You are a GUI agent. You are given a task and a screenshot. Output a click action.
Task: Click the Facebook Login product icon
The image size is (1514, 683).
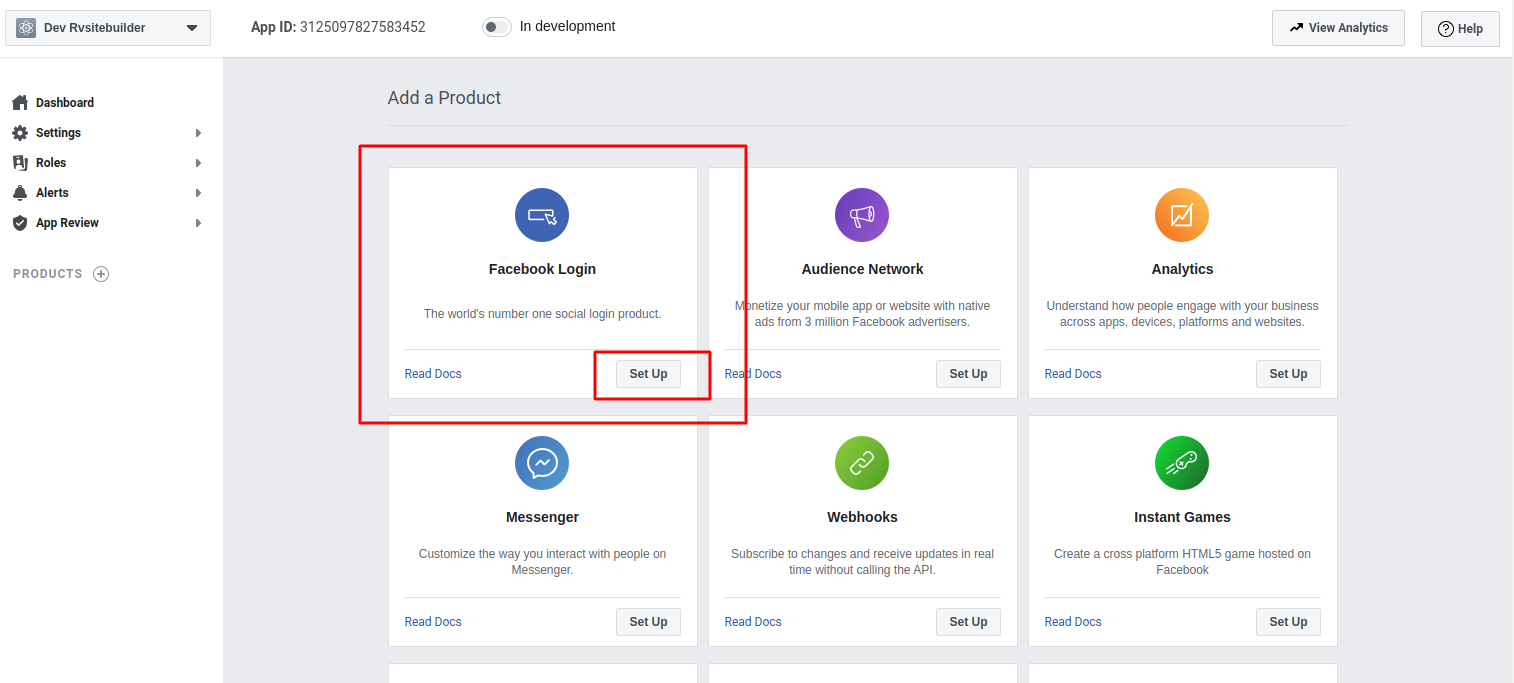(542, 215)
